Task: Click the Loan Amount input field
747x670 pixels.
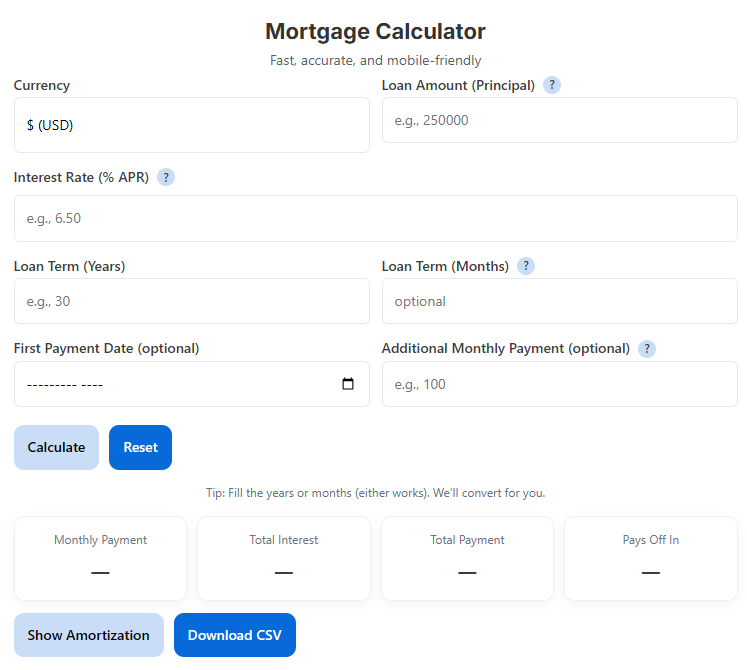Action: 559,120
